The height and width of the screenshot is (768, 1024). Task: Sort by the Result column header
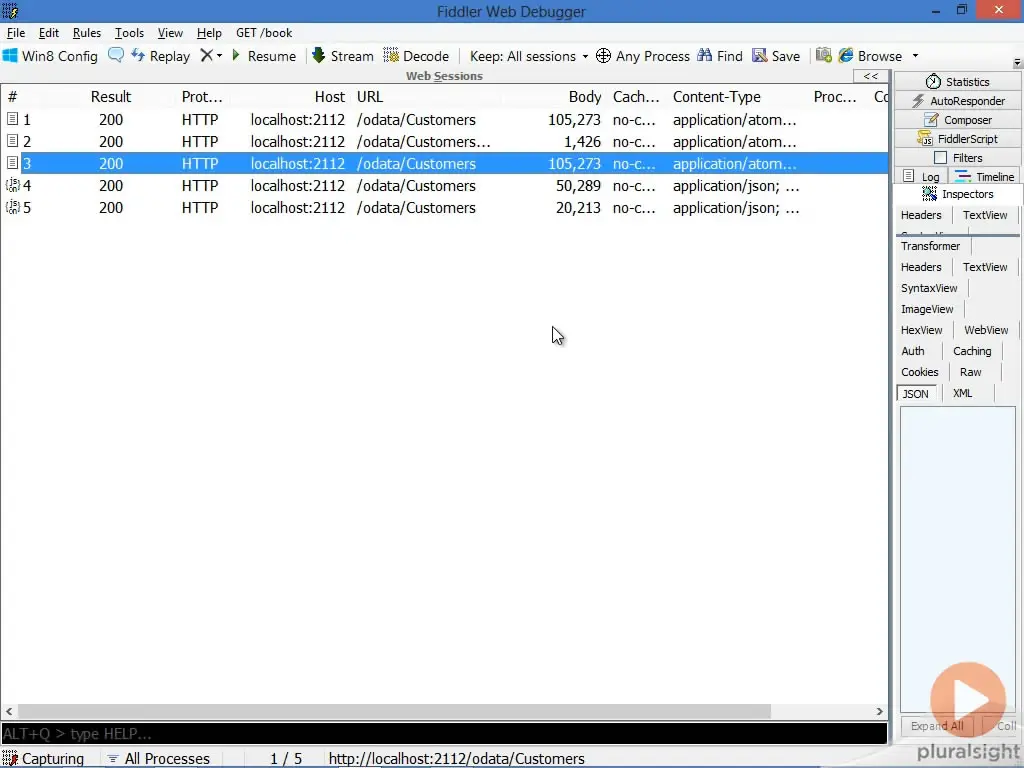[111, 97]
